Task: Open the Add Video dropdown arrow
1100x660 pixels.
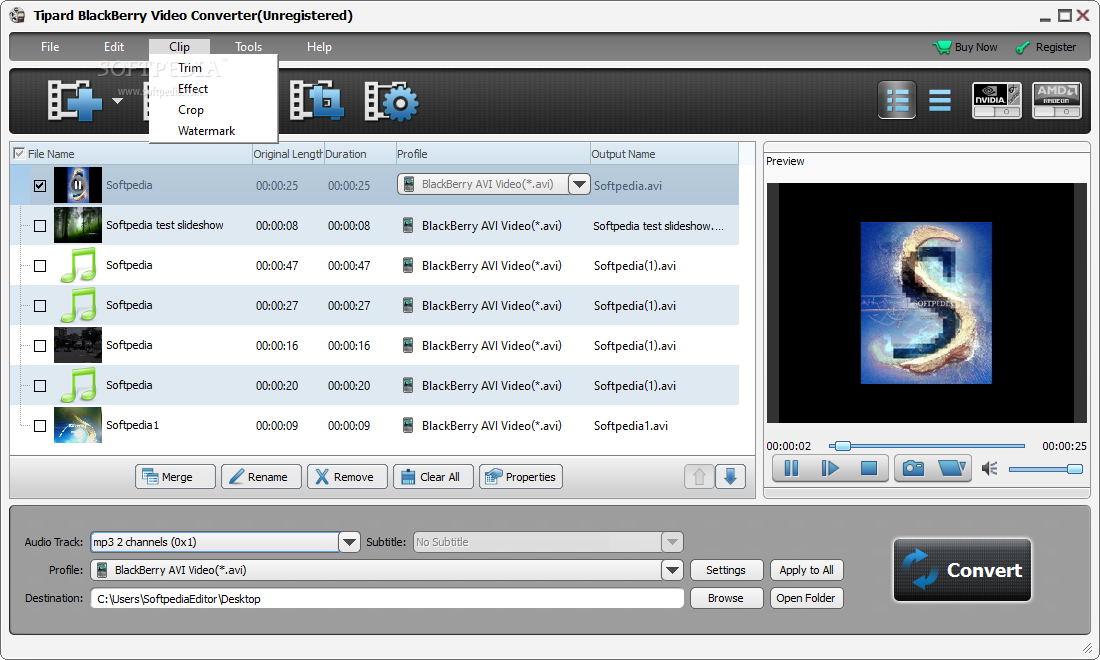Action: click(118, 101)
